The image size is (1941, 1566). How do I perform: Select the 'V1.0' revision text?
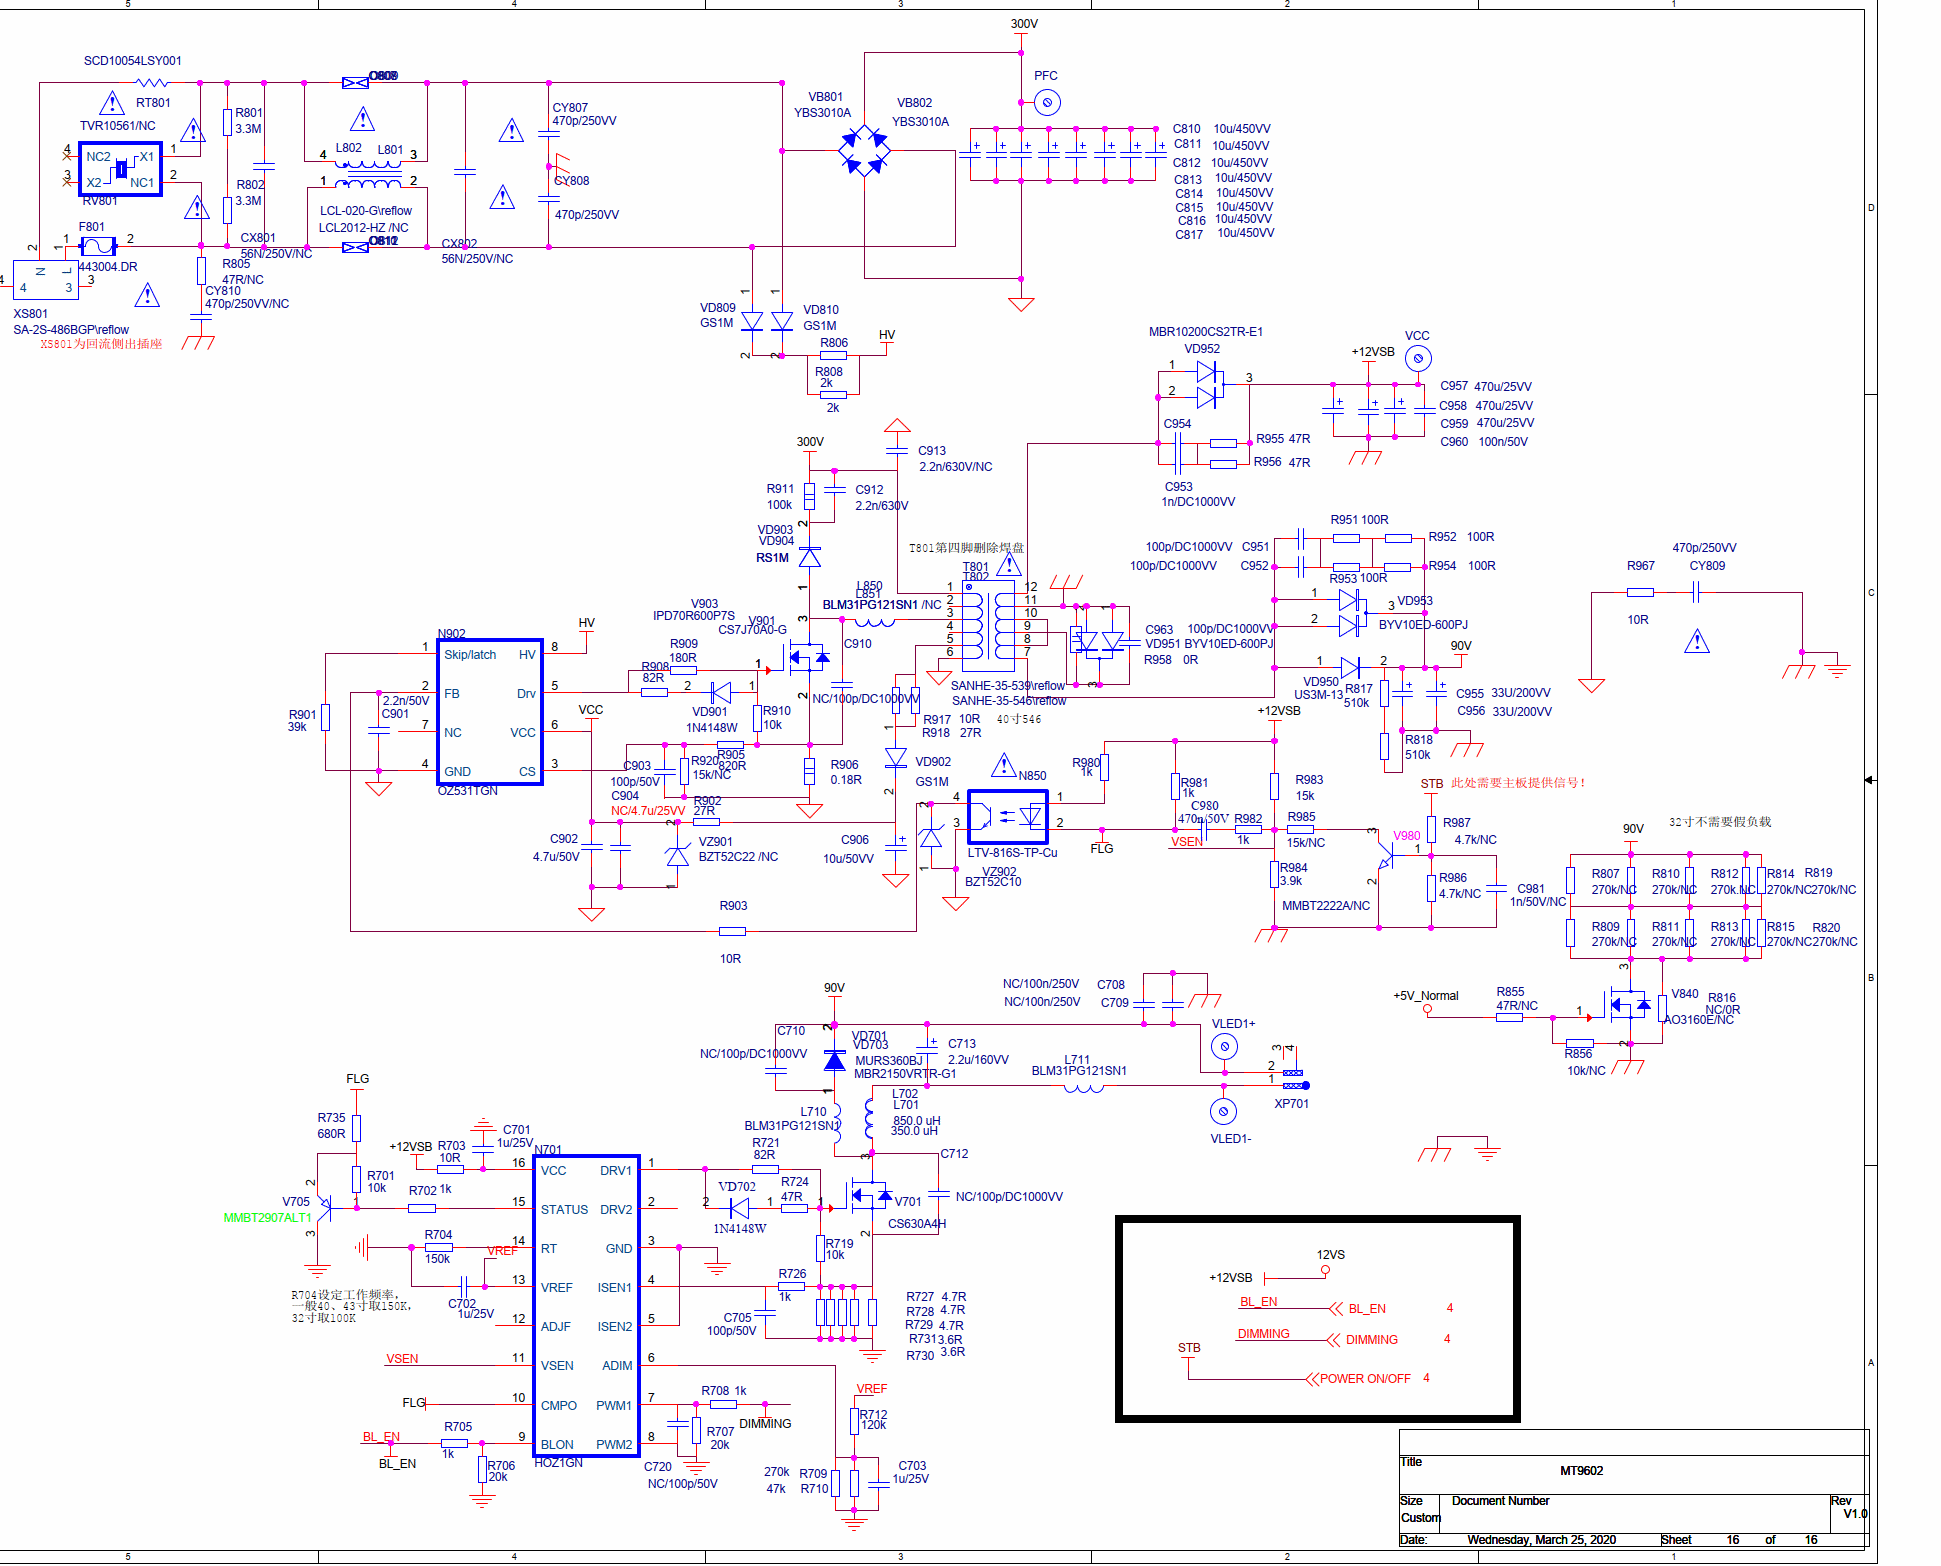tap(1855, 1514)
